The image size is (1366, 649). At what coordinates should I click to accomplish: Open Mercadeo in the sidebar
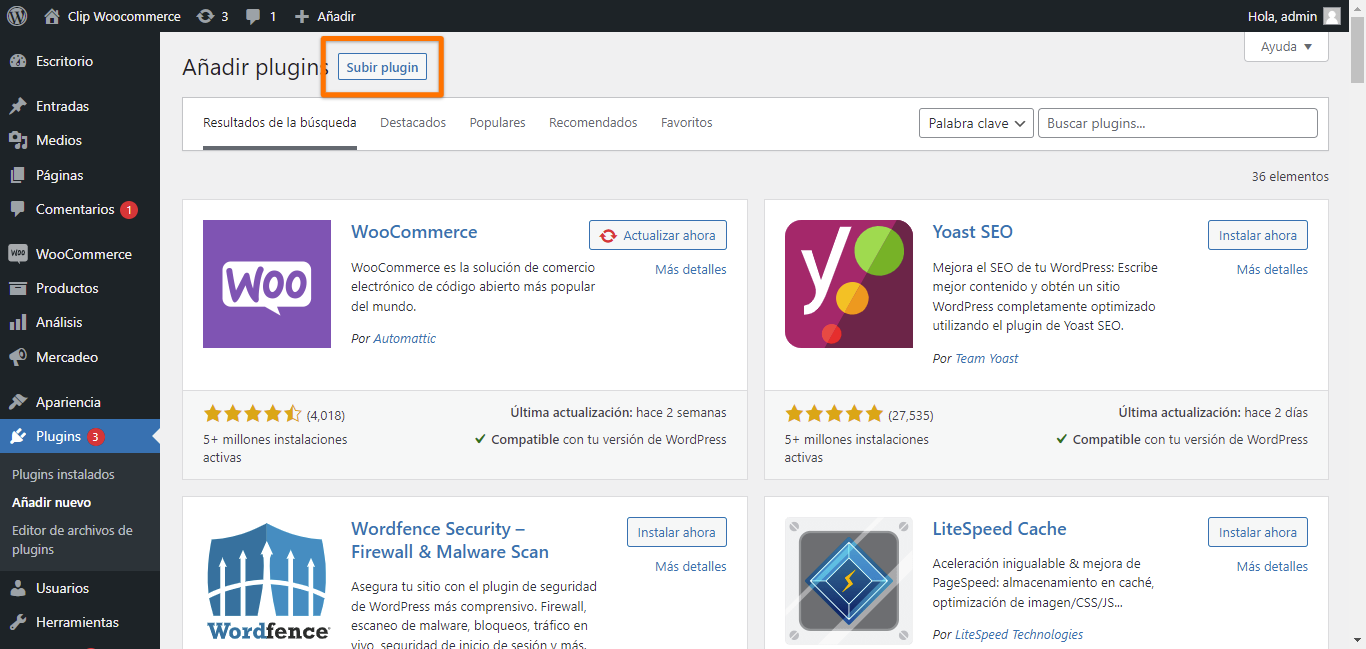click(67, 357)
